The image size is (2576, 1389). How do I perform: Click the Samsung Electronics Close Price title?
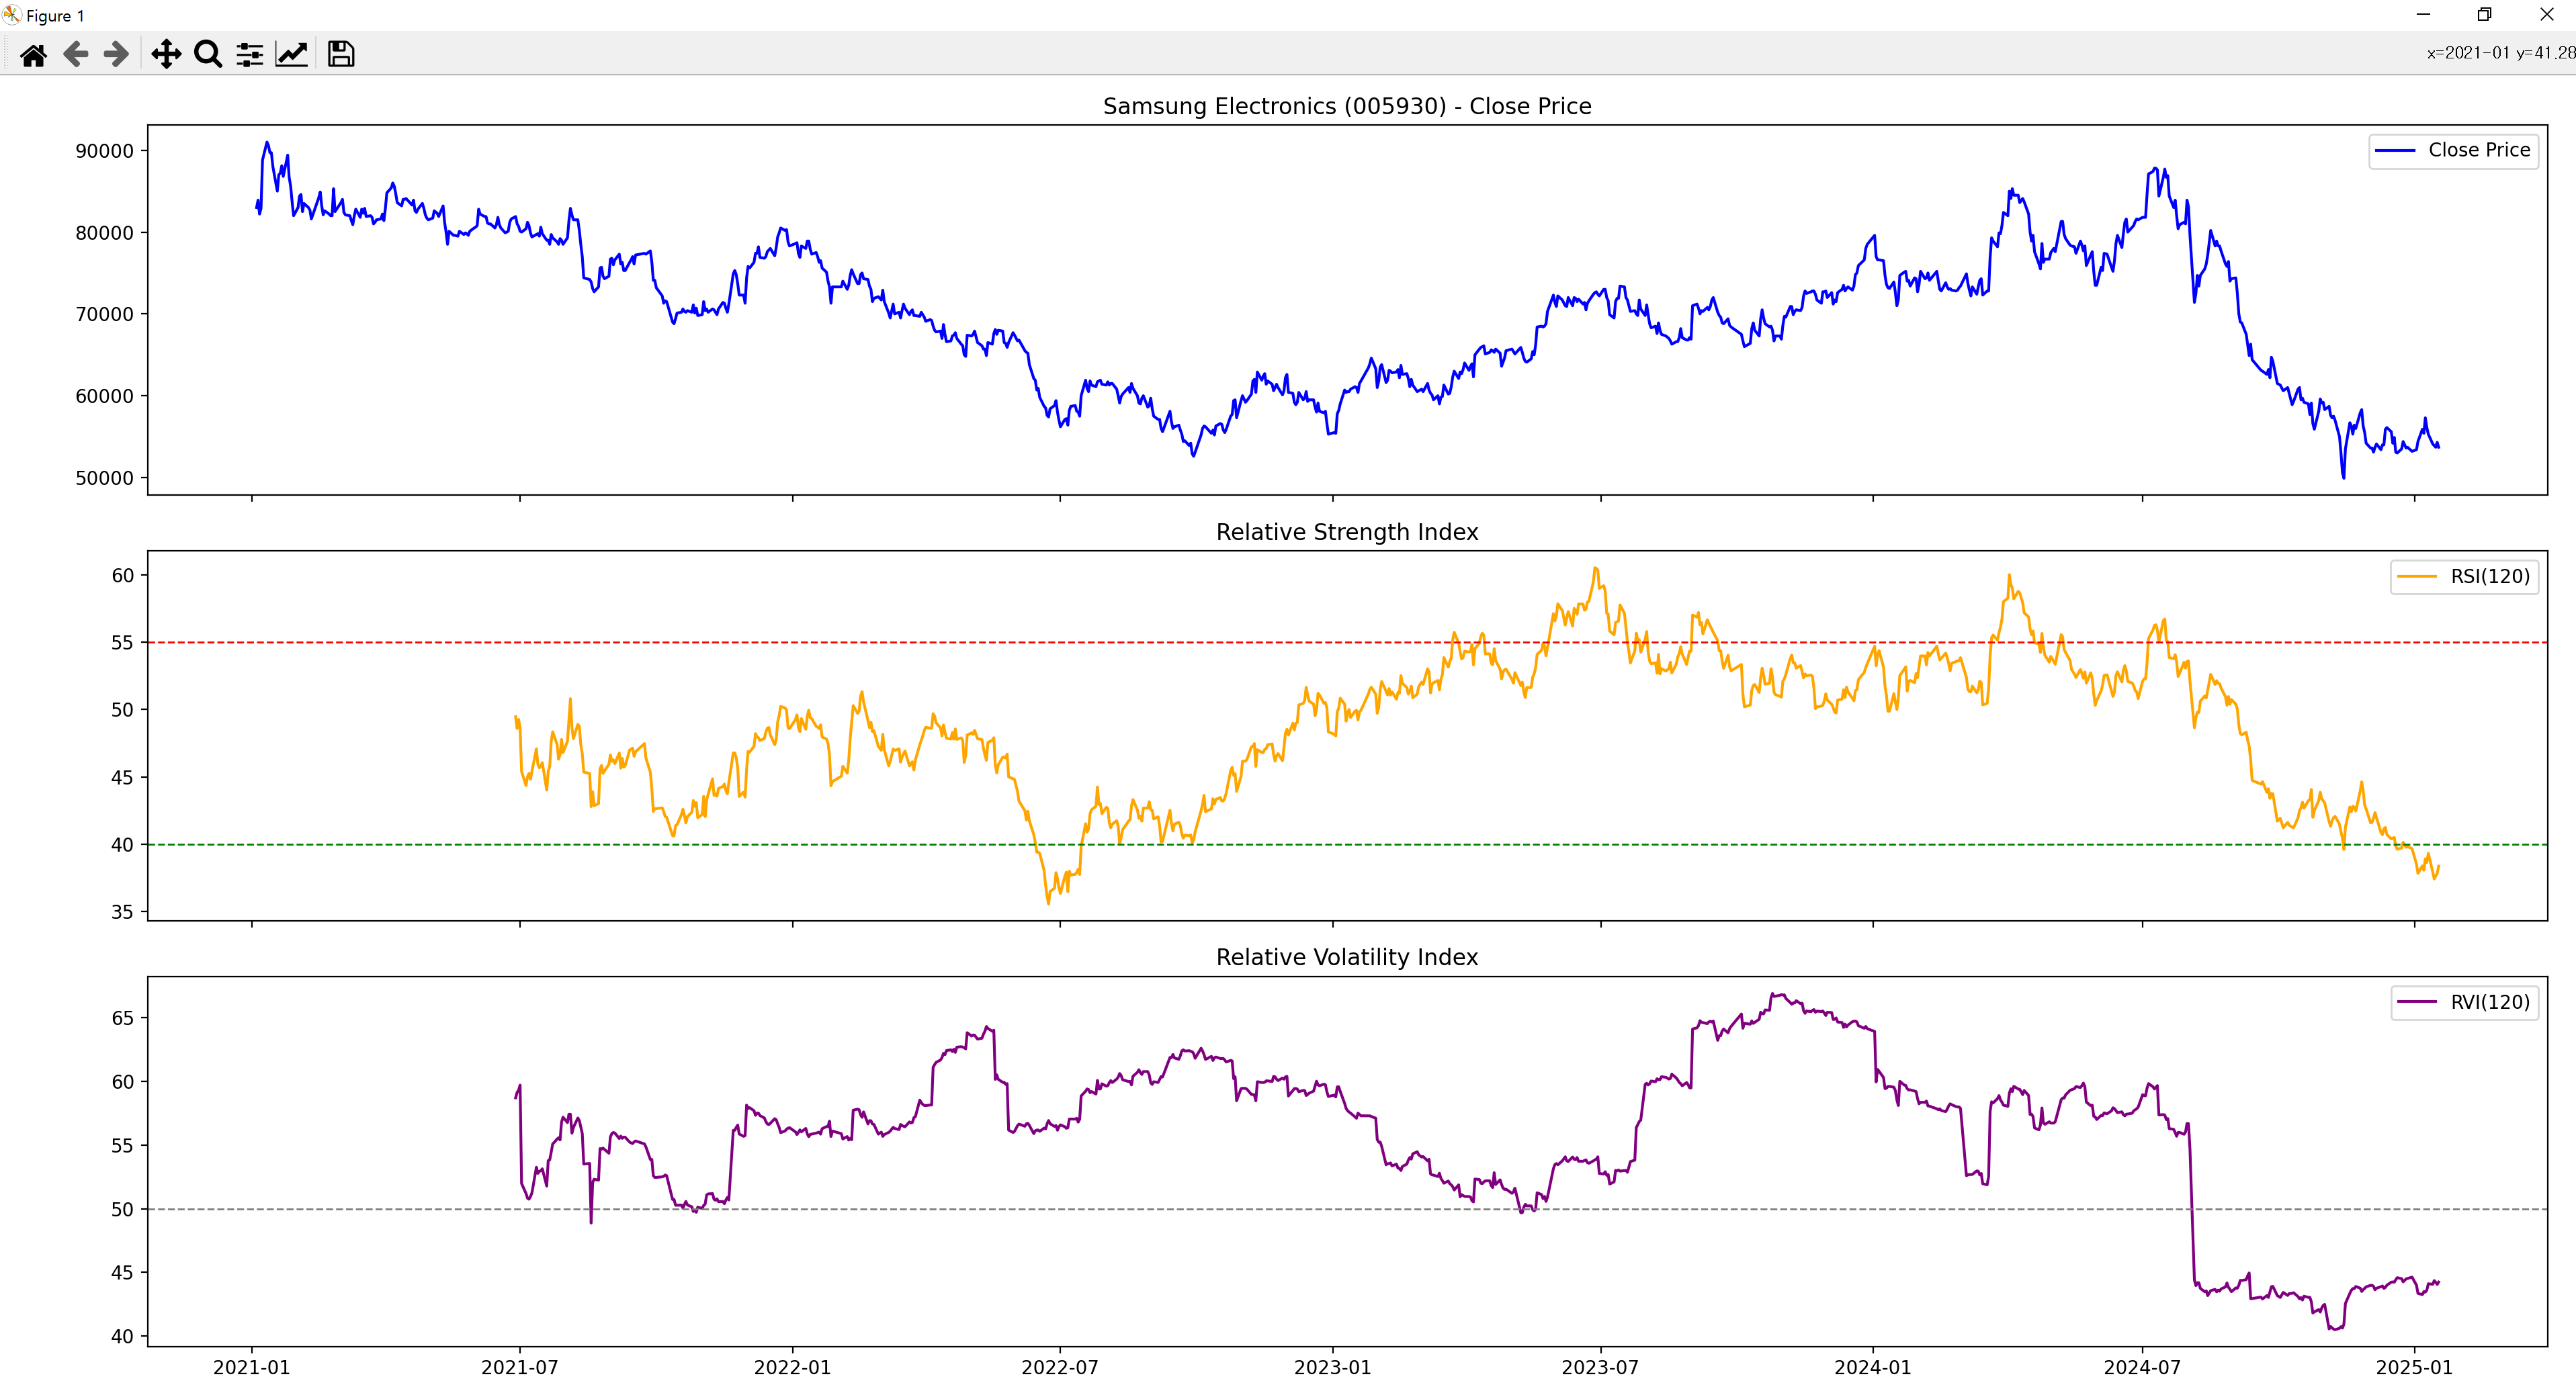coord(1346,106)
